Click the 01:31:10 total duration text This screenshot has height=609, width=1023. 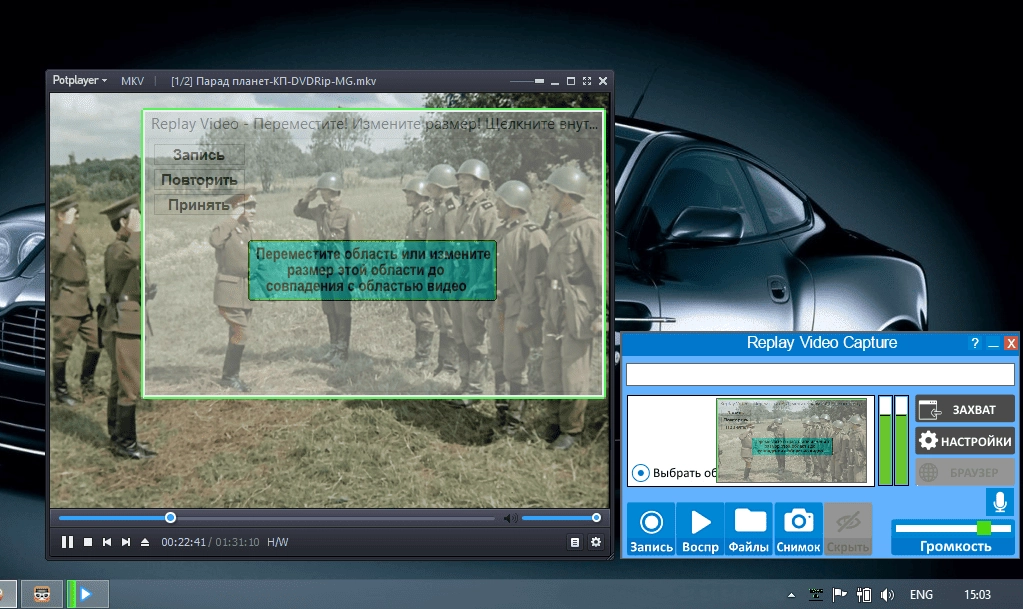pyautogui.click(x=237, y=542)
